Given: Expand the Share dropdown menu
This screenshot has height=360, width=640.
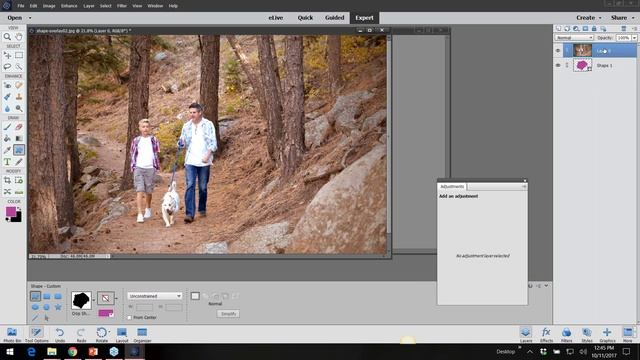Looking at the screenshot, I should 622,18.
